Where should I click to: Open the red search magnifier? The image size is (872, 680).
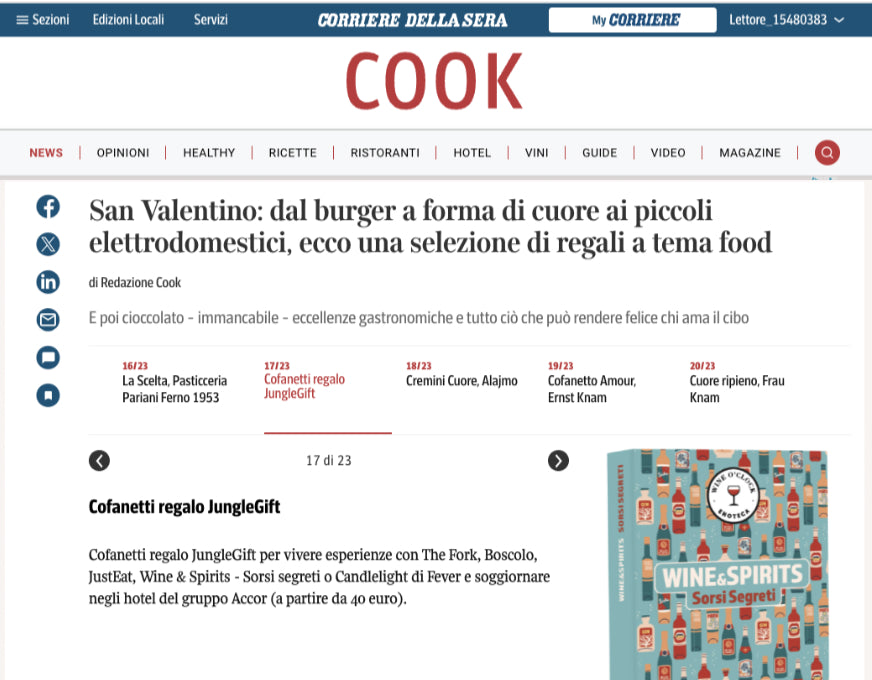tap(827, 152)
